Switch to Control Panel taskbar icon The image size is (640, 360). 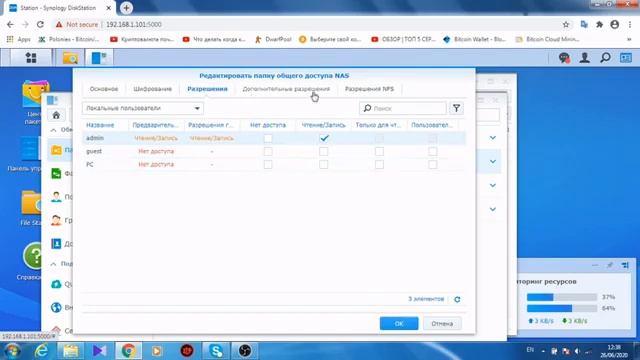click(x=99, y=58)
